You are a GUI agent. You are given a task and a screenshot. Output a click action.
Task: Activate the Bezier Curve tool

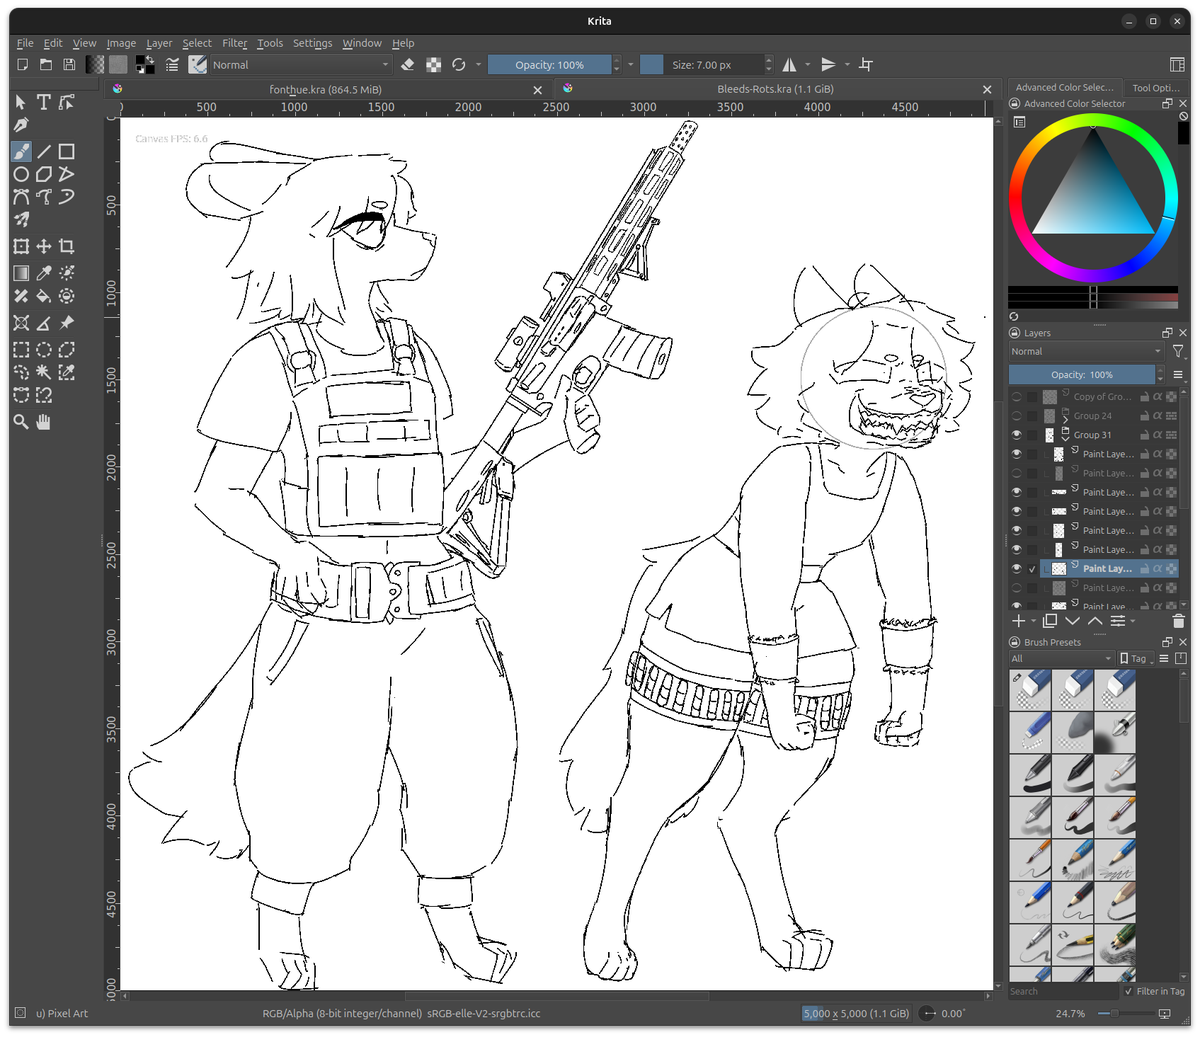21,197
